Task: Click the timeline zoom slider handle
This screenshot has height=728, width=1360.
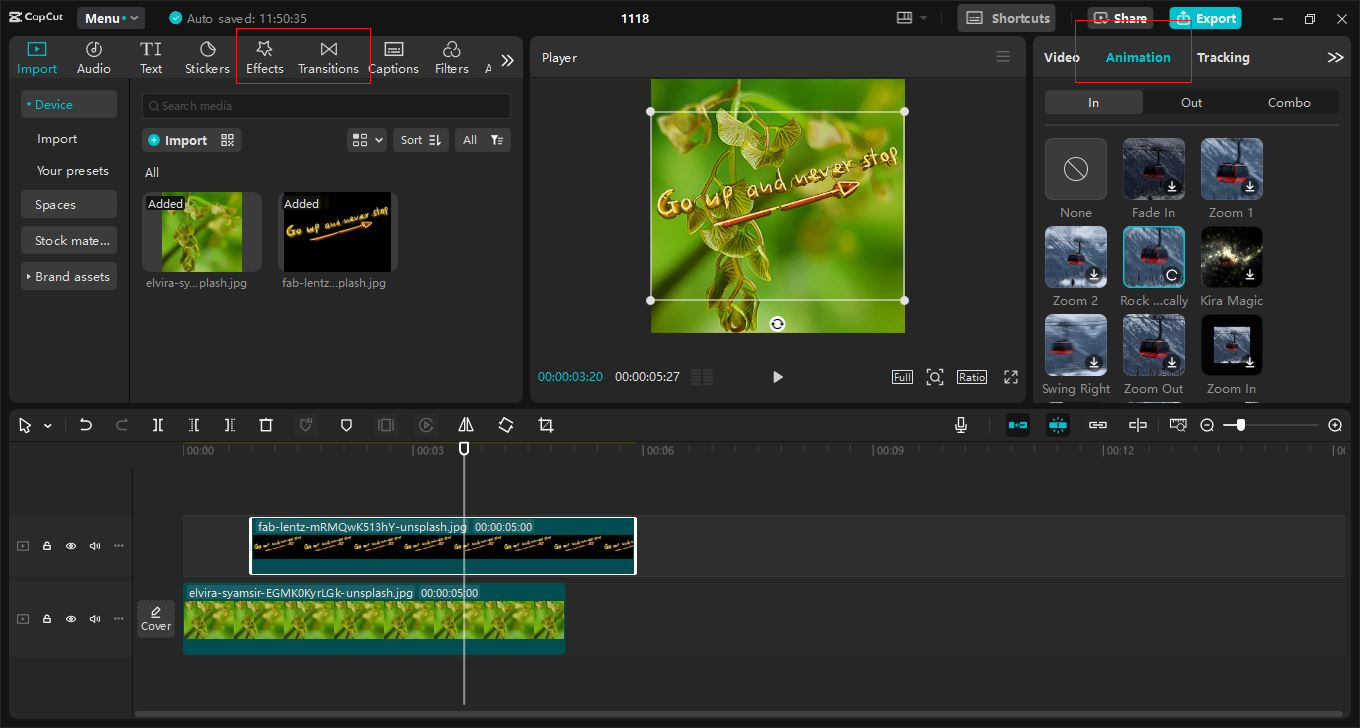Action: [x=1240, y=425]
